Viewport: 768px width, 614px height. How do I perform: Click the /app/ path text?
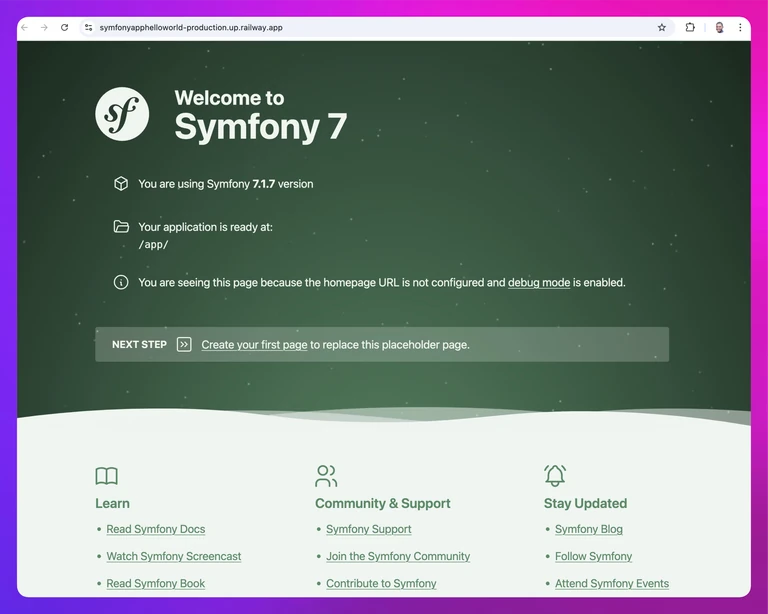tap(153, 244)
